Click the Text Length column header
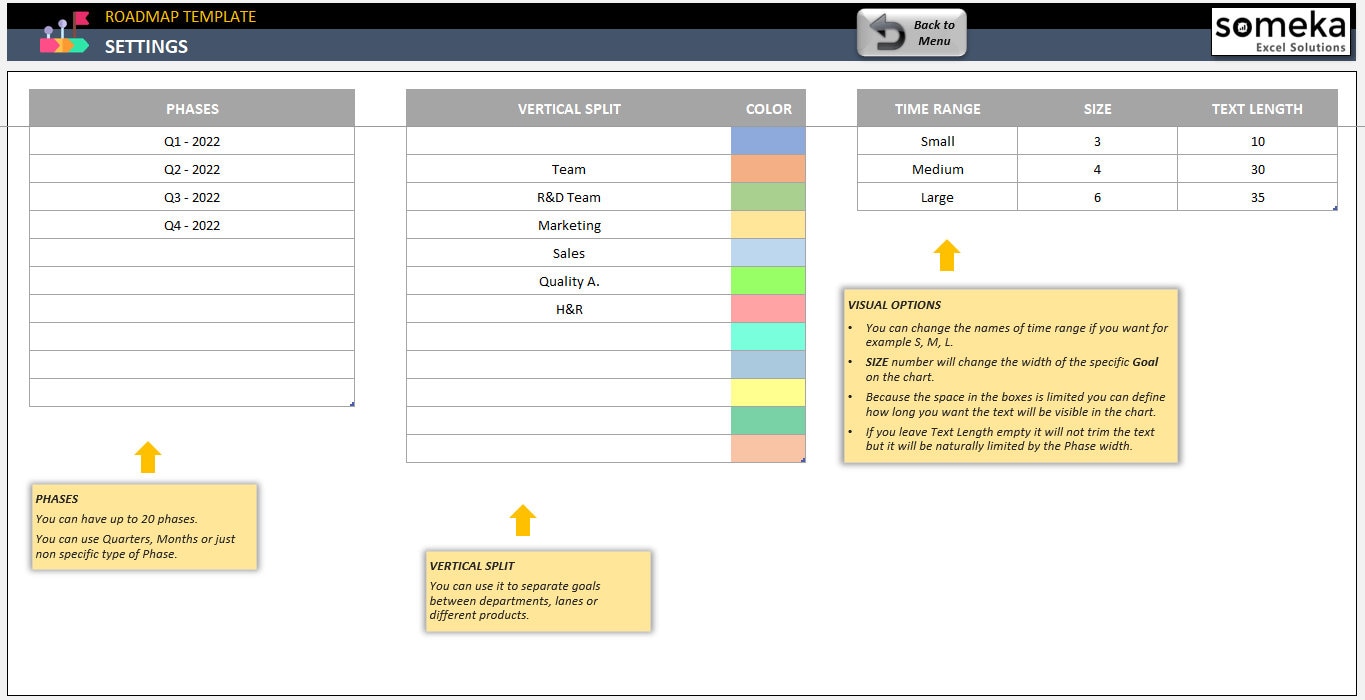 (1257, 109)
